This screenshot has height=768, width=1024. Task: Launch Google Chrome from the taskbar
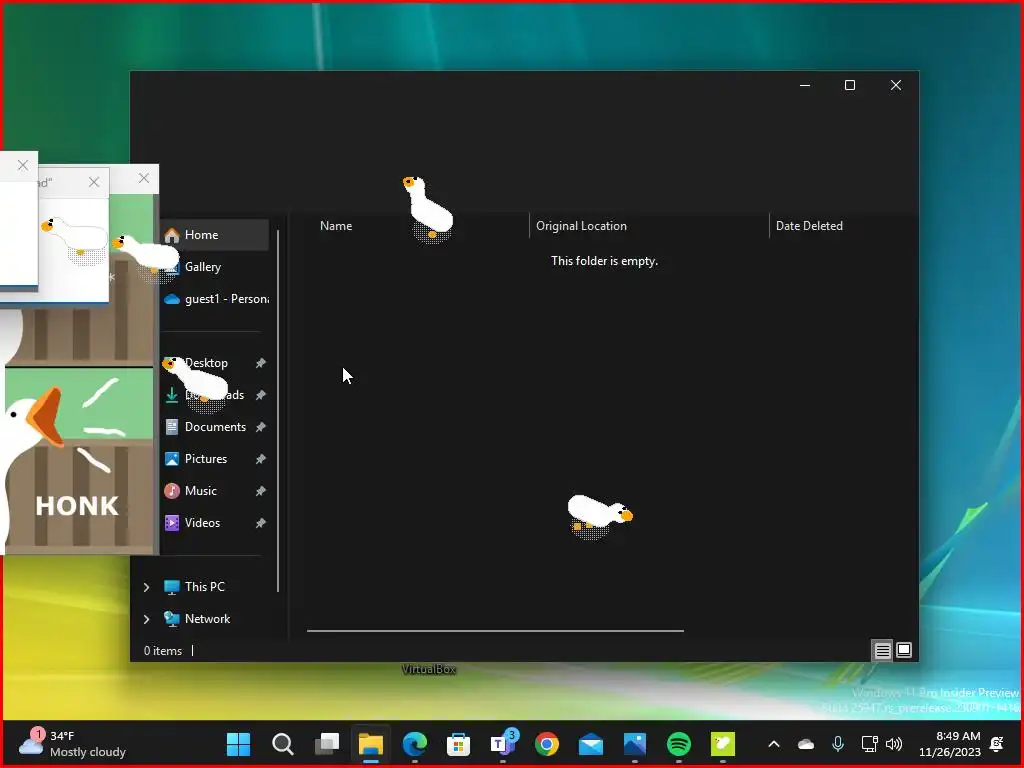tap(547, 744)
